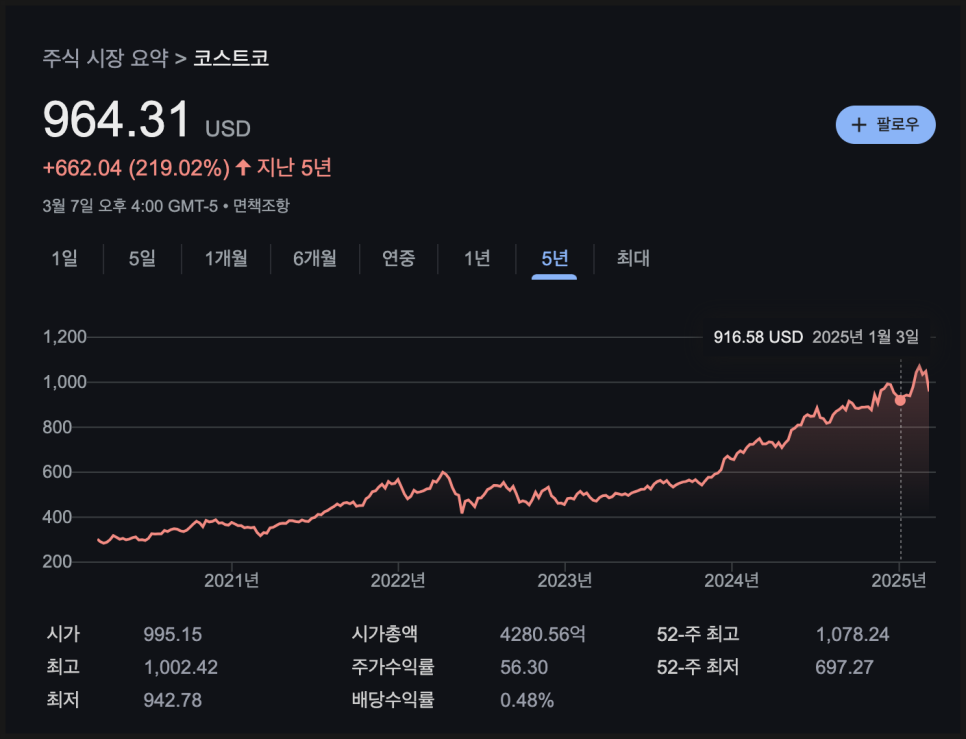Open the 면책조항 disclaimer link

(261, 206)
